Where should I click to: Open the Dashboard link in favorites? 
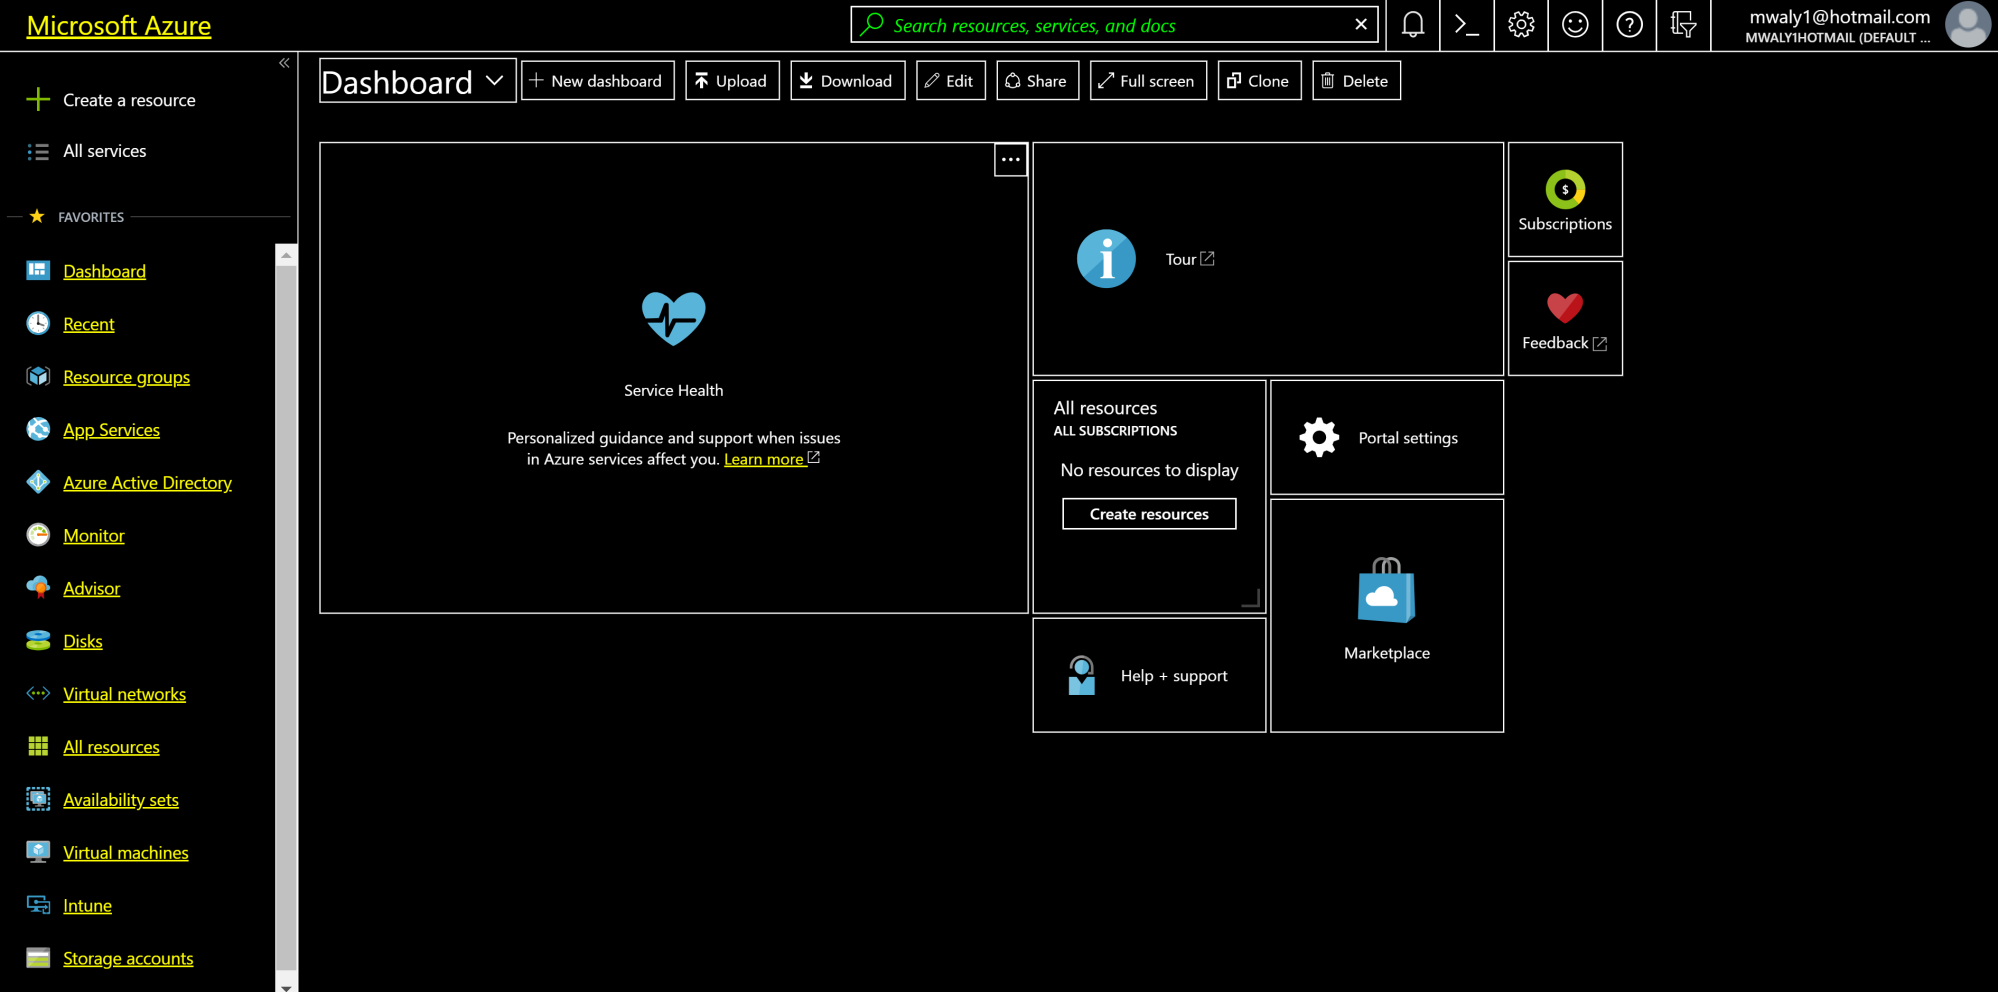104,271
